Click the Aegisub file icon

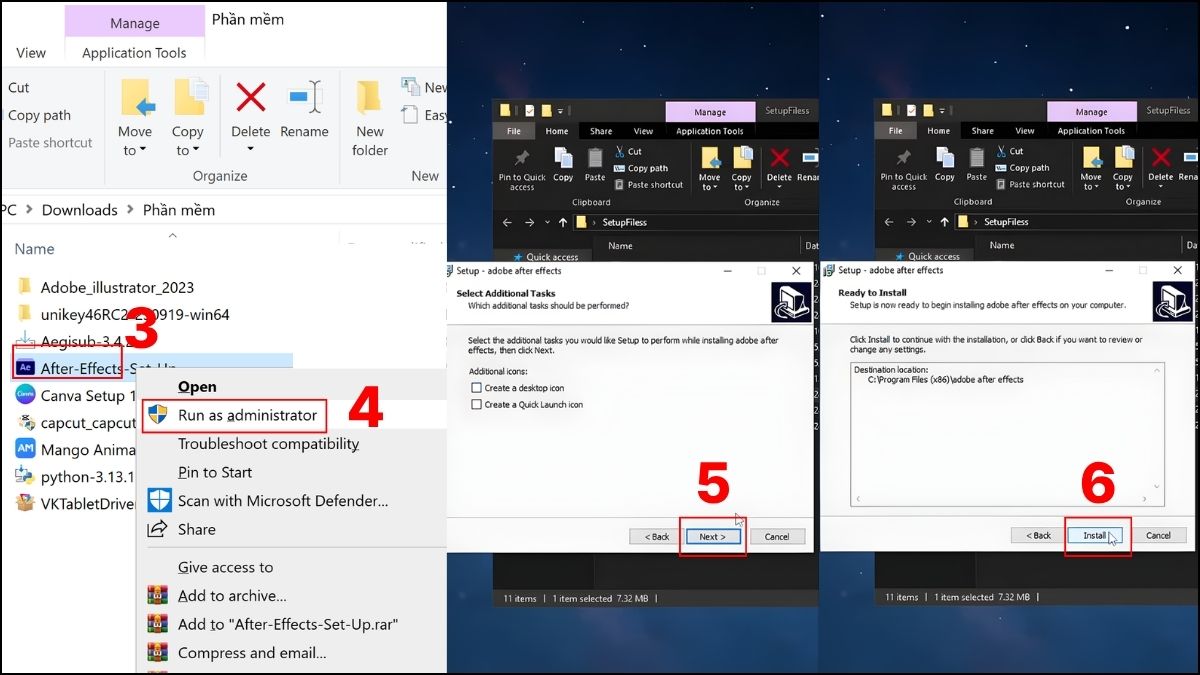click(23, 340)
